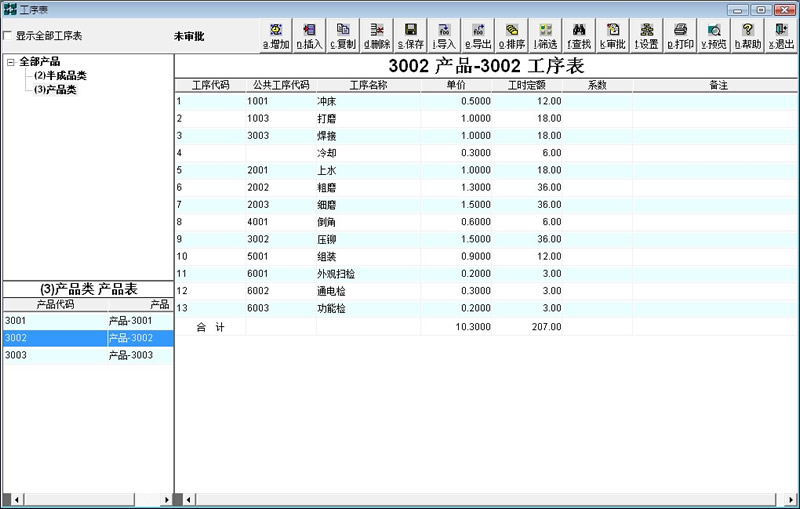Select the 冷却 process name cell
Viewport: 800px width, 509px height.
[368, 153]
